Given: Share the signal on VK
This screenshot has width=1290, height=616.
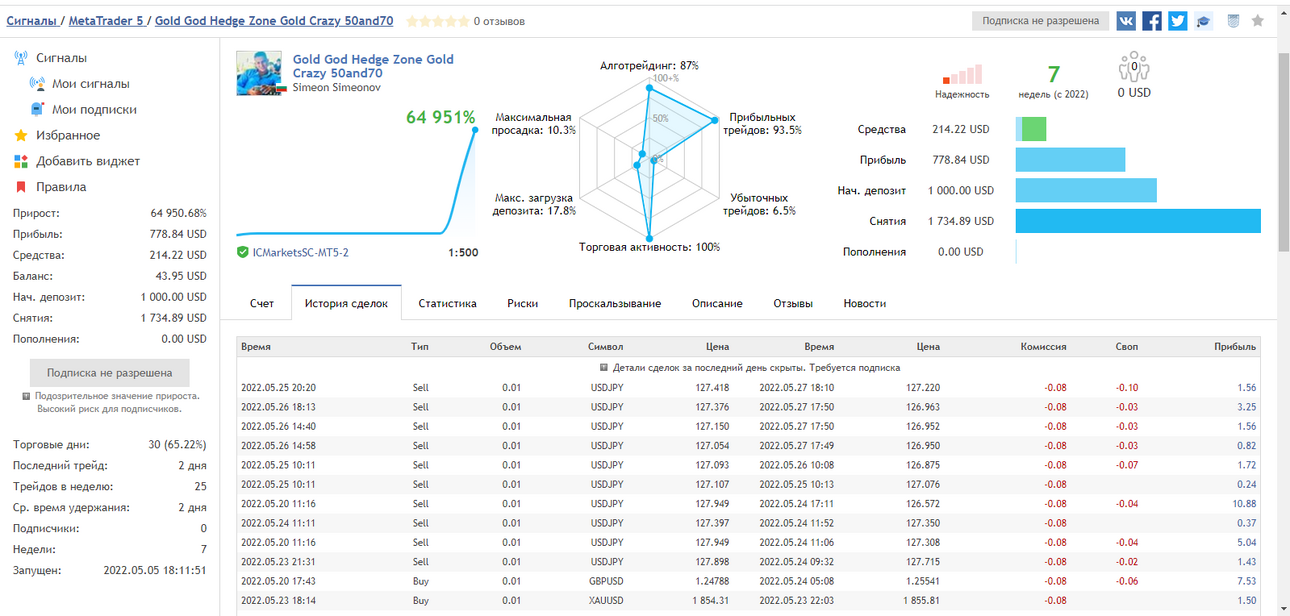Looking at the screenshot, I should [1126, 20].
